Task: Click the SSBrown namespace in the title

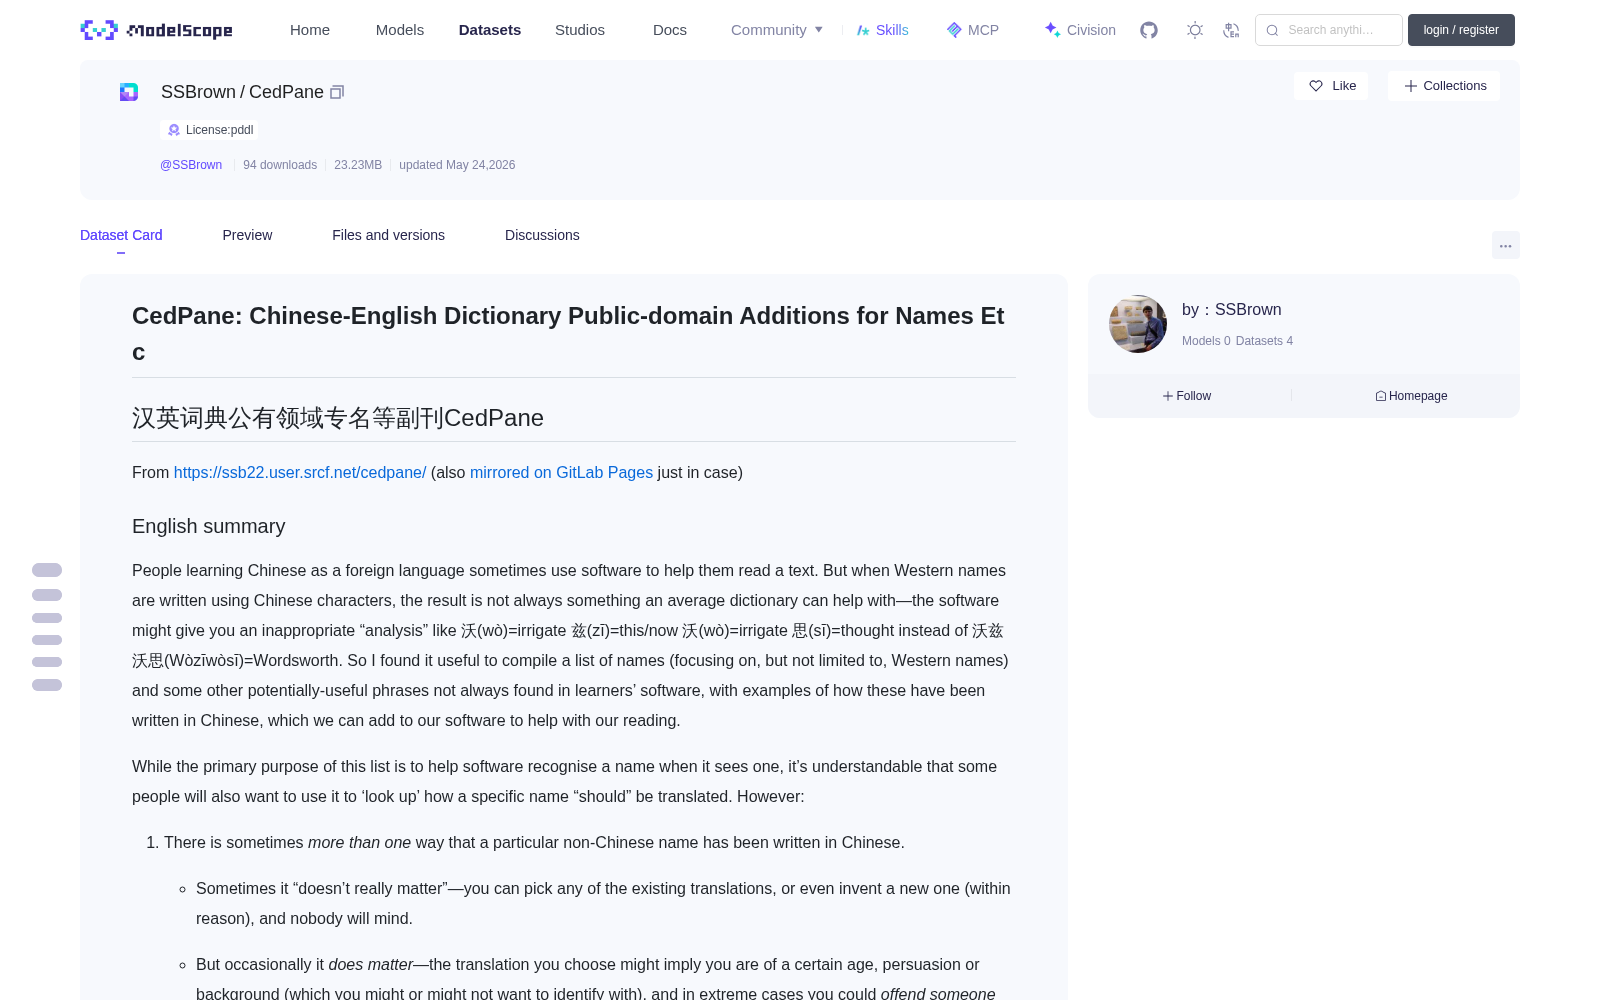Action: (x=198, y=92)
